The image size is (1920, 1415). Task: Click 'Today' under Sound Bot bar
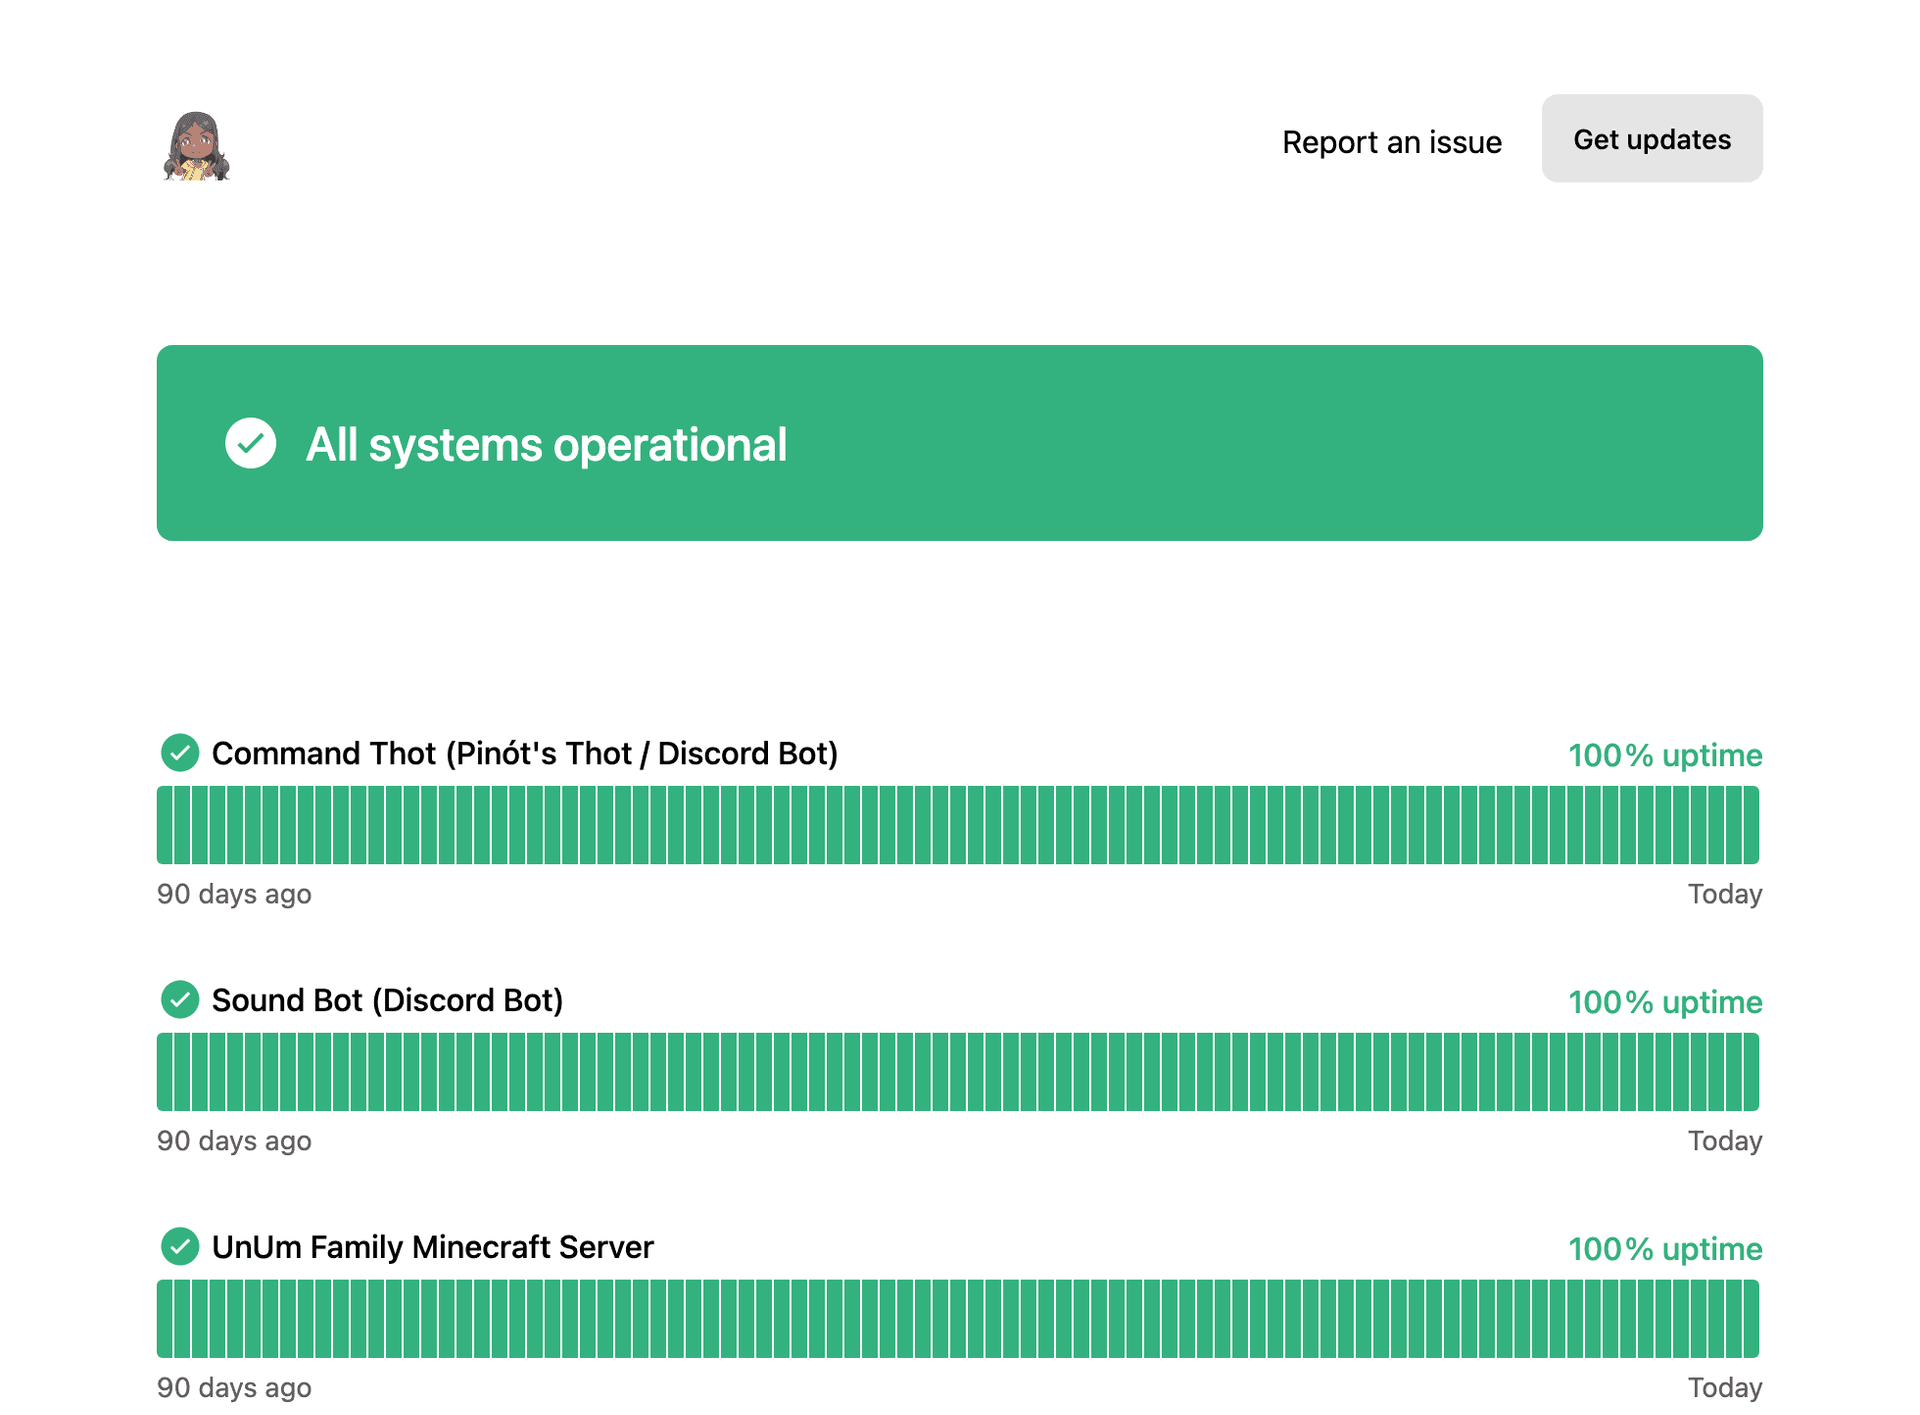pos(1724,1141)
